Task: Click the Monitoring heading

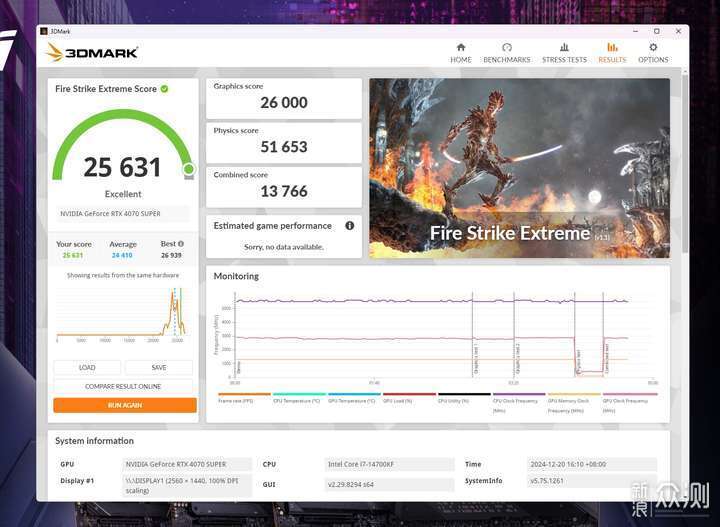Action: 236,276
